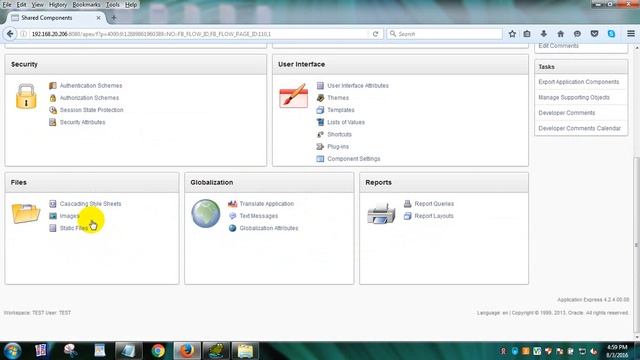The height and width of the screenshot is (360, 640).
Task: Close the Shared Components tab
Action: pos(98,18)
